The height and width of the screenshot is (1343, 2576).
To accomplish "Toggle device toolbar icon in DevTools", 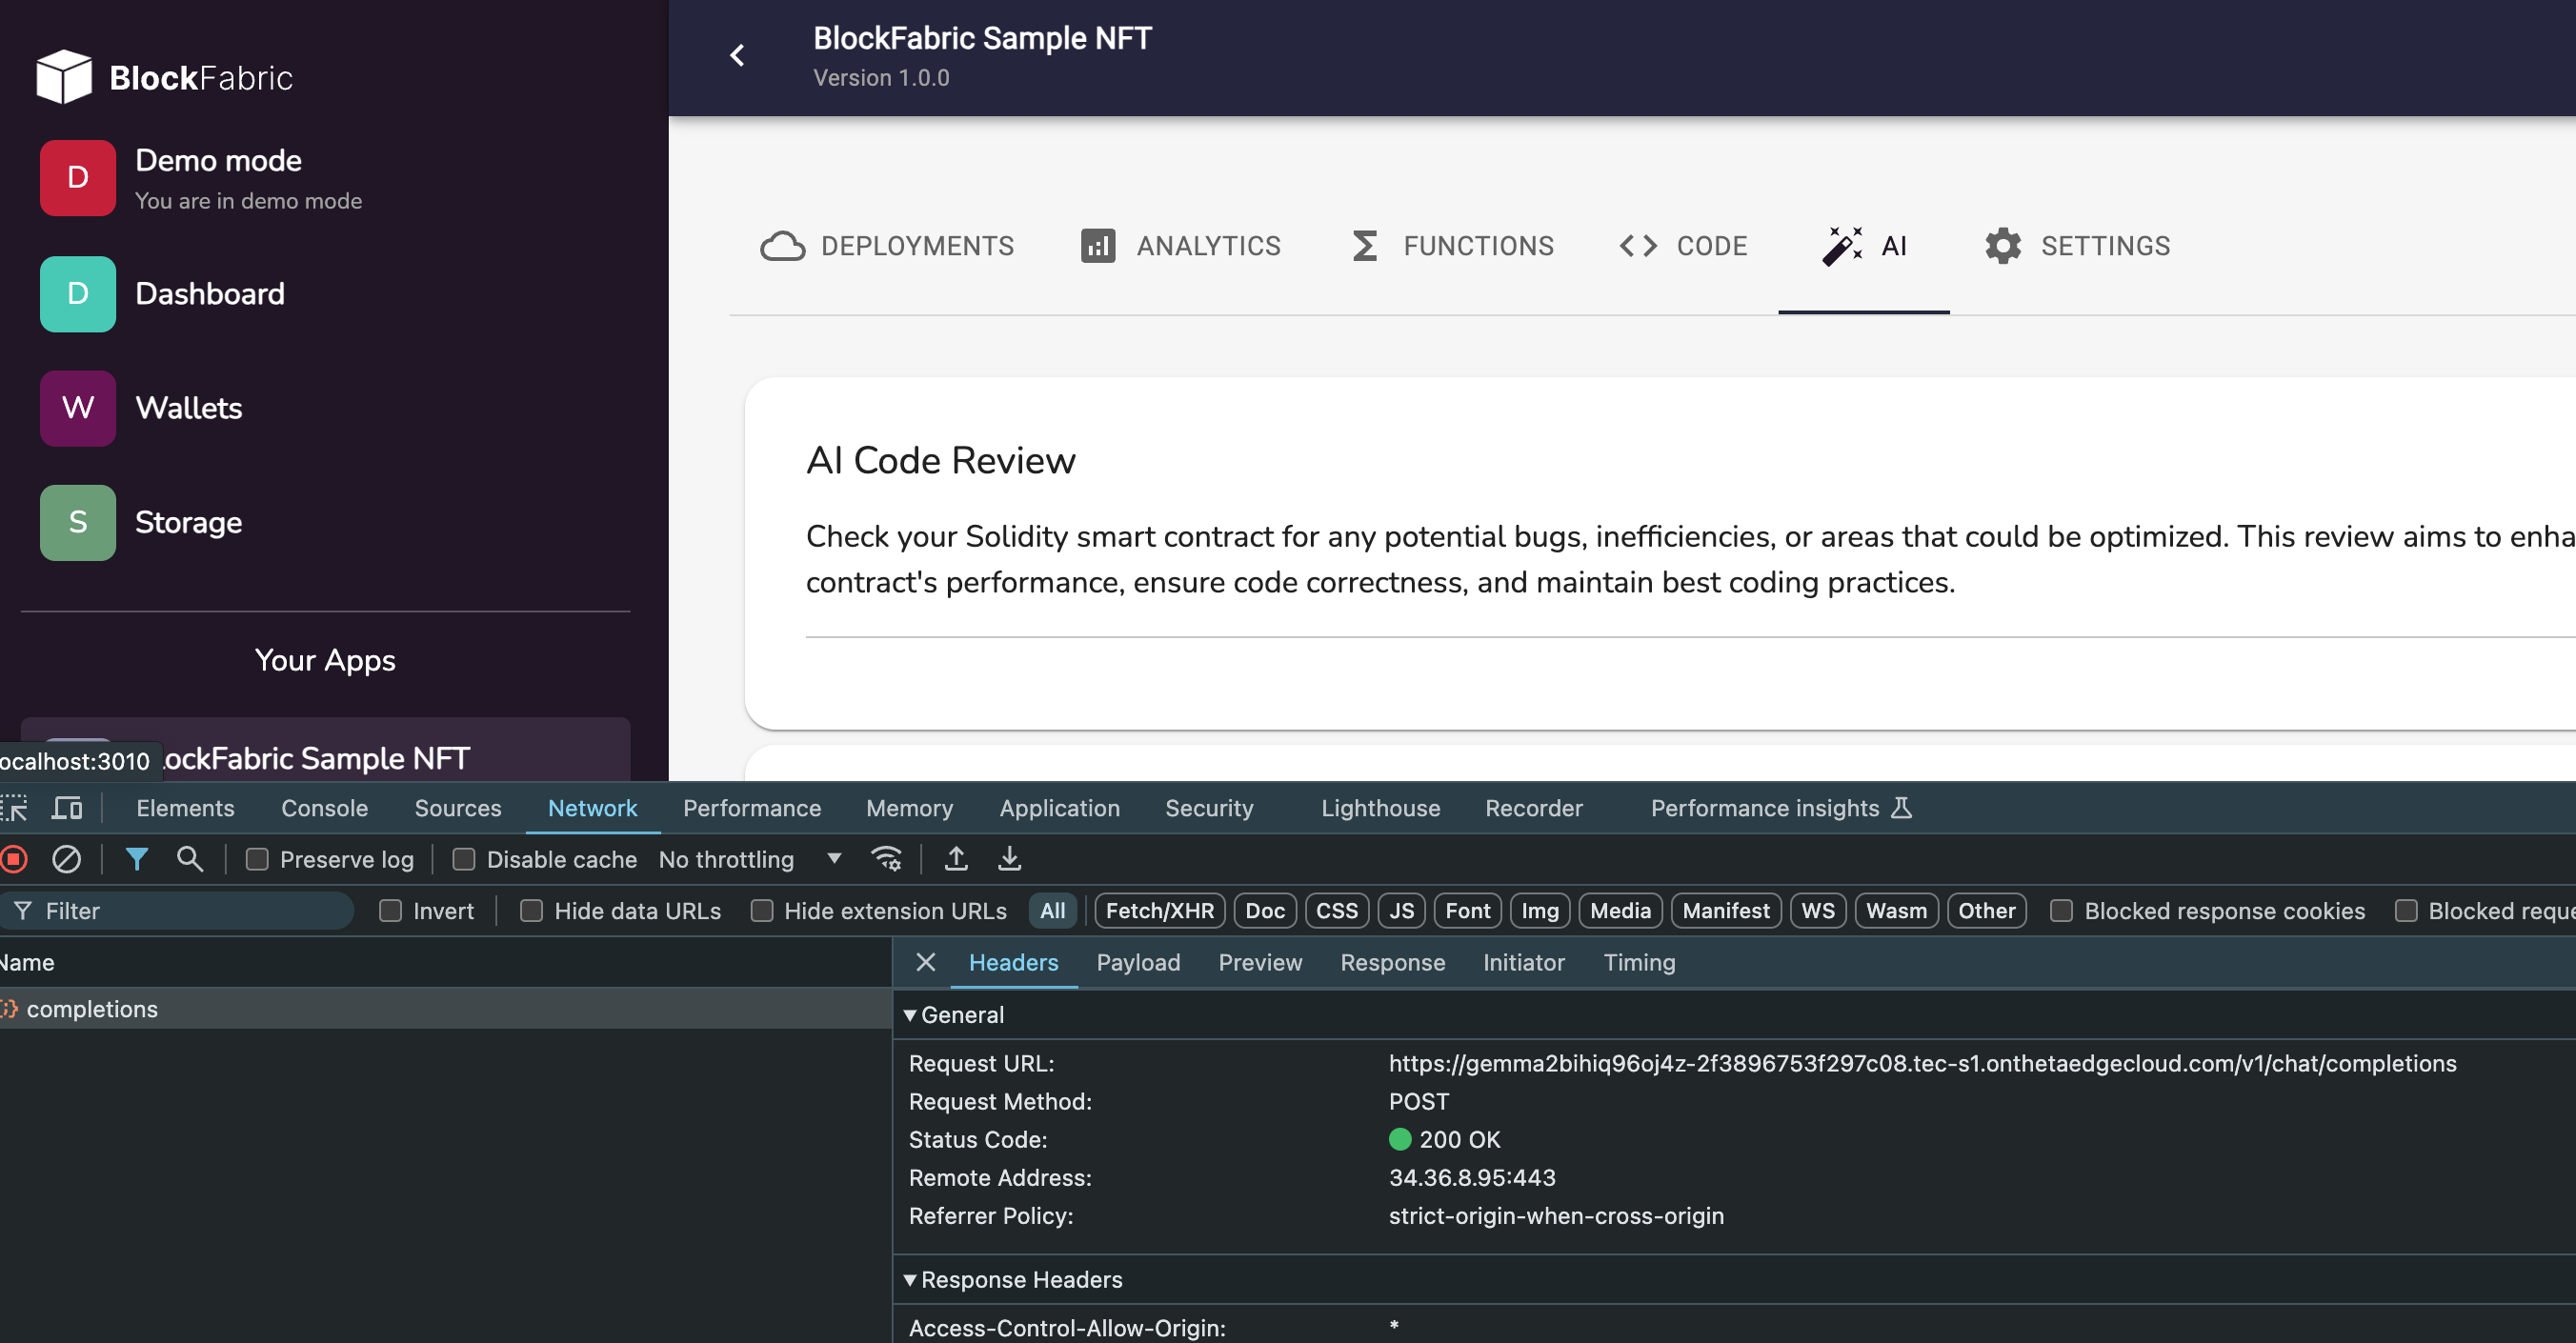I will tap(67, 808).
